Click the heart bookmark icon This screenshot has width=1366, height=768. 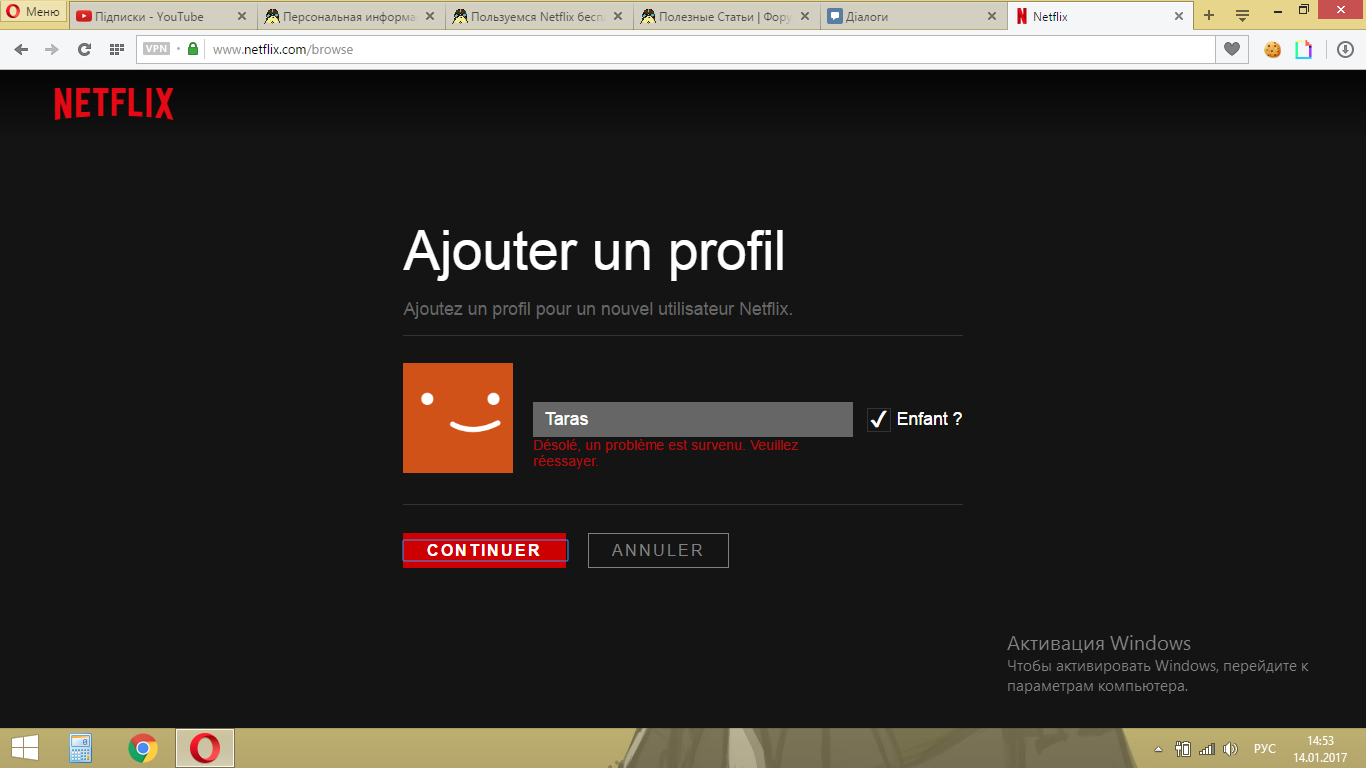pyautogui.click(x=1232, y=49)
